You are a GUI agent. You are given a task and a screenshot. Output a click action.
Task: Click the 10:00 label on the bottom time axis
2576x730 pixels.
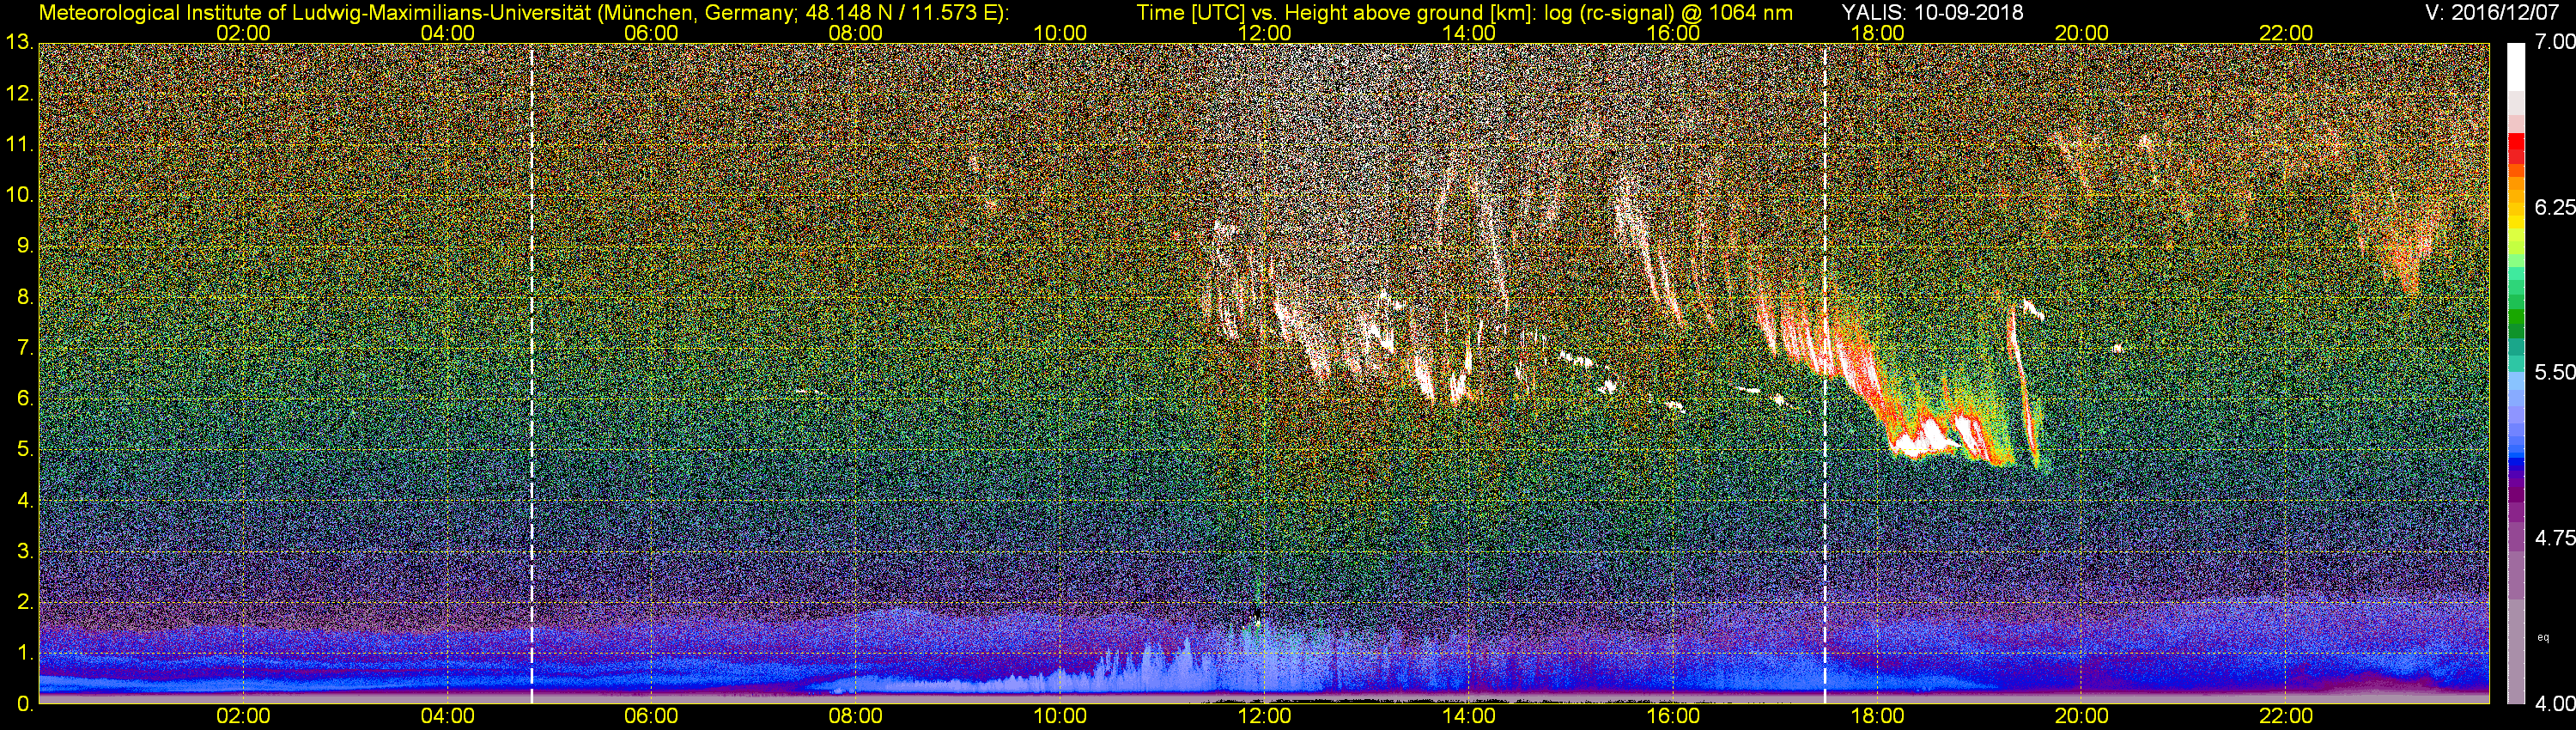coord(1060,717)
